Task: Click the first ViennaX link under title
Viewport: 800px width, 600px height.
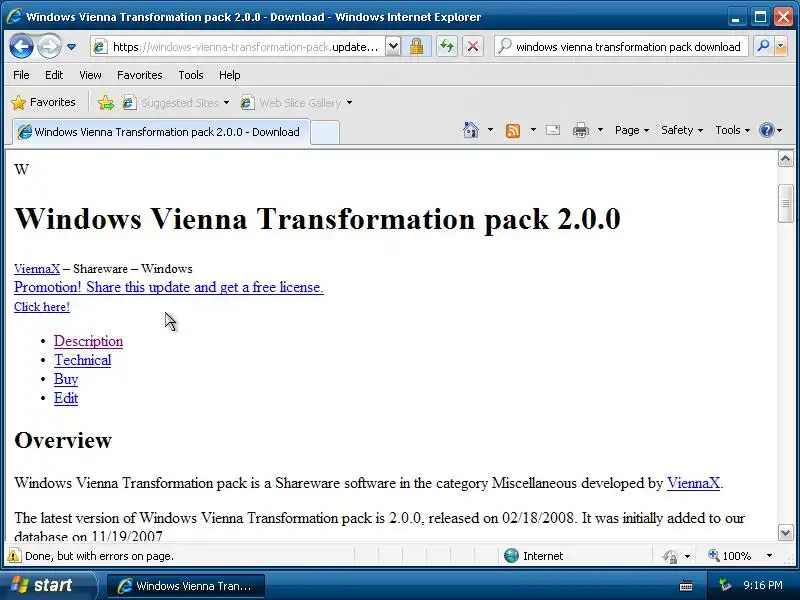Action: click(37, 269)
